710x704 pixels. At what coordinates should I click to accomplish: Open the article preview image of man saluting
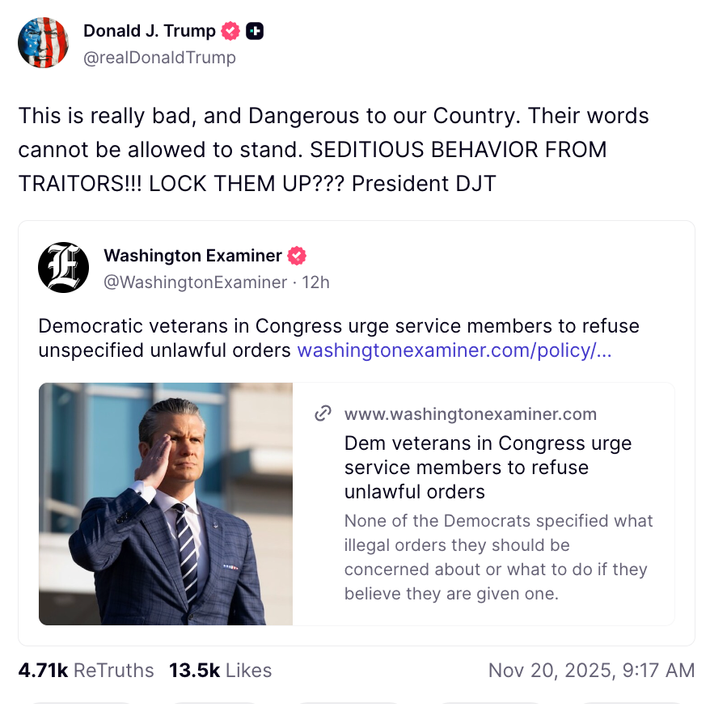(x=166, y=504)
